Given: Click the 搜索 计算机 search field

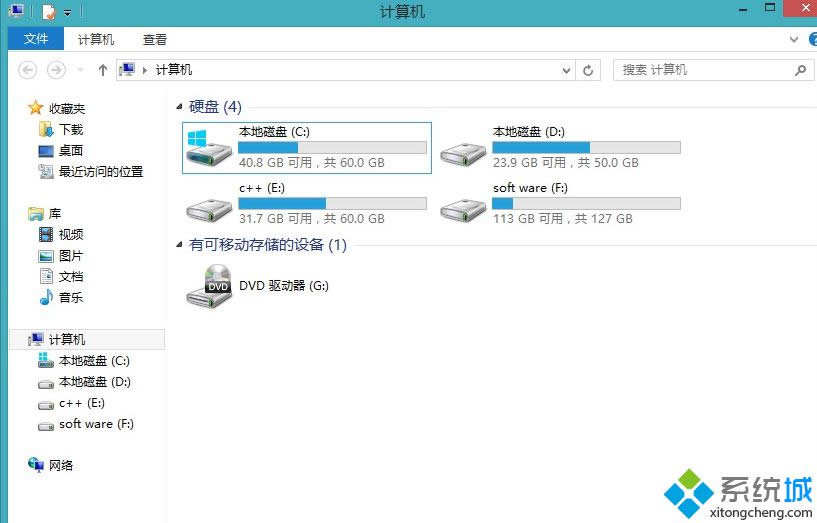Looking at the screenshot, I should 702,70.
